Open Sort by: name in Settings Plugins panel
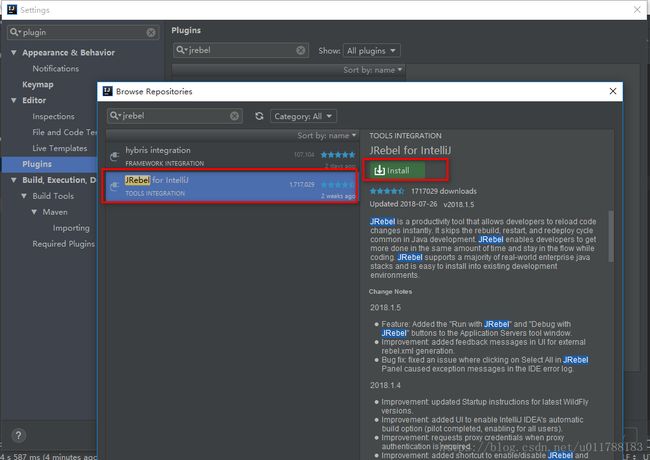 click(372, 70)
